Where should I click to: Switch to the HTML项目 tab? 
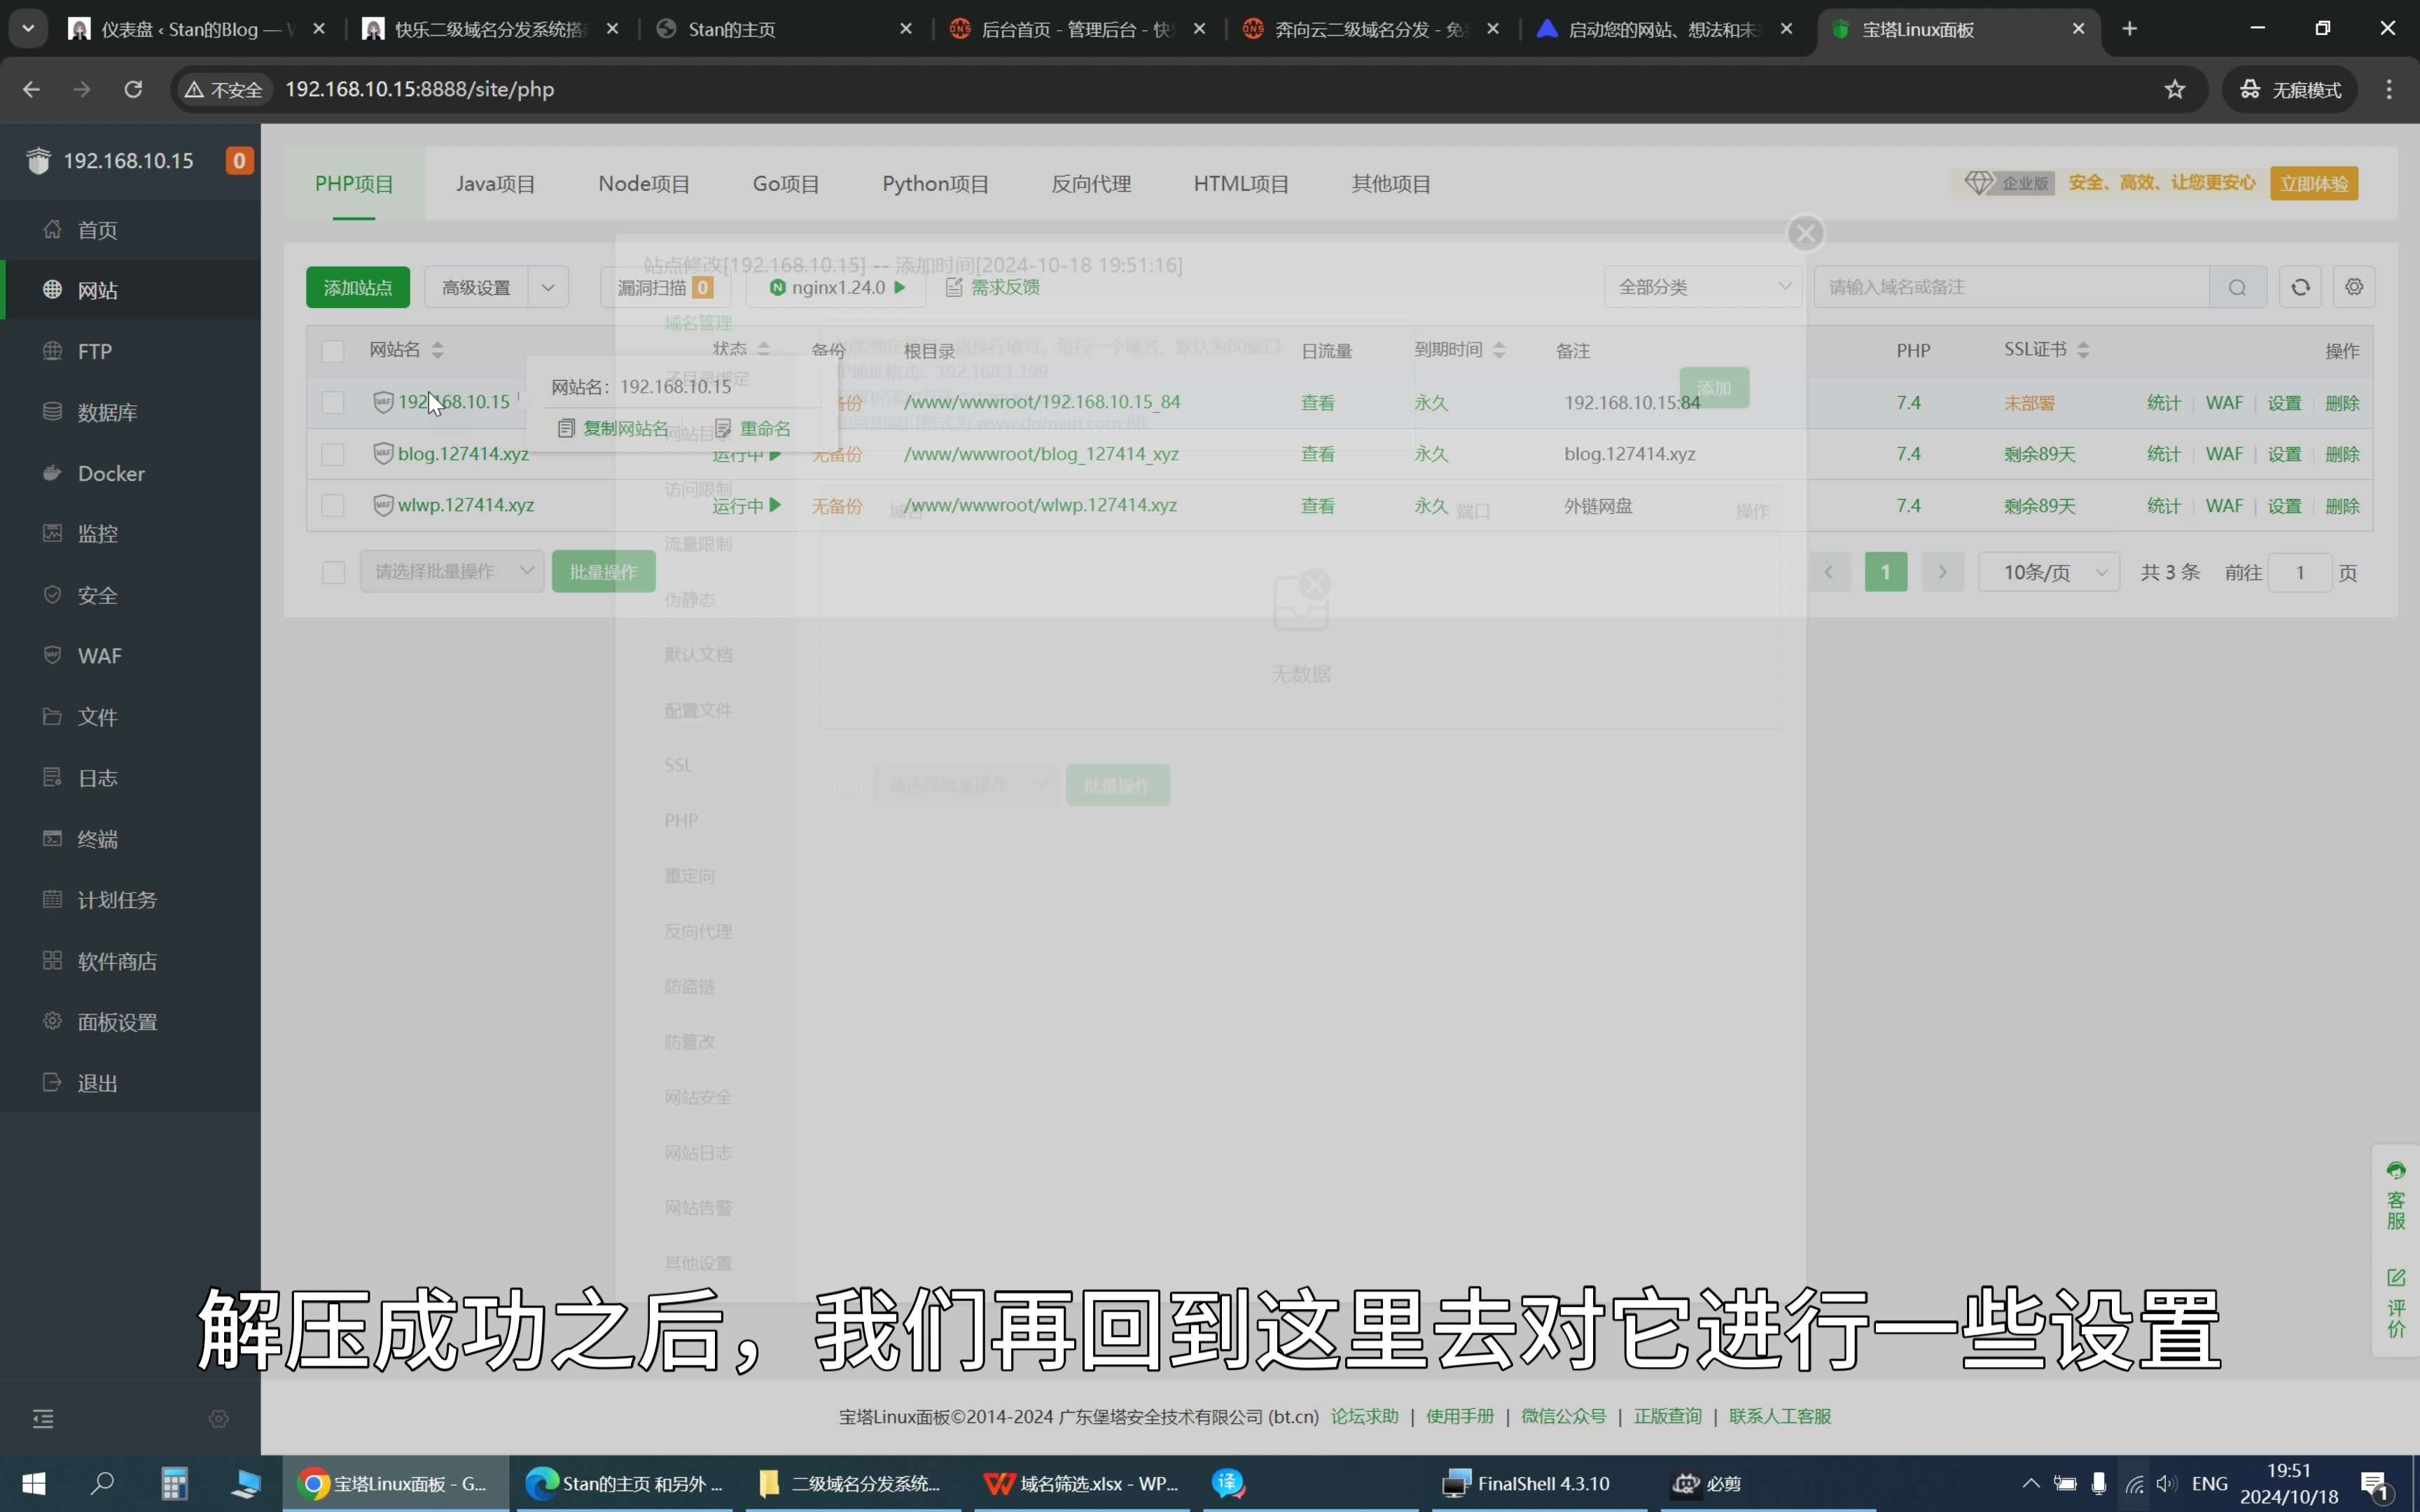point(1241,184)
